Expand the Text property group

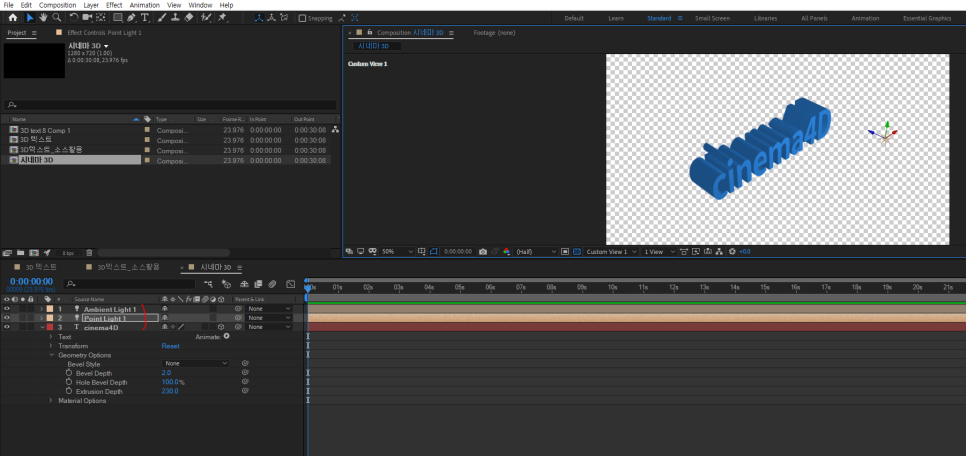[x=51, y=337]
